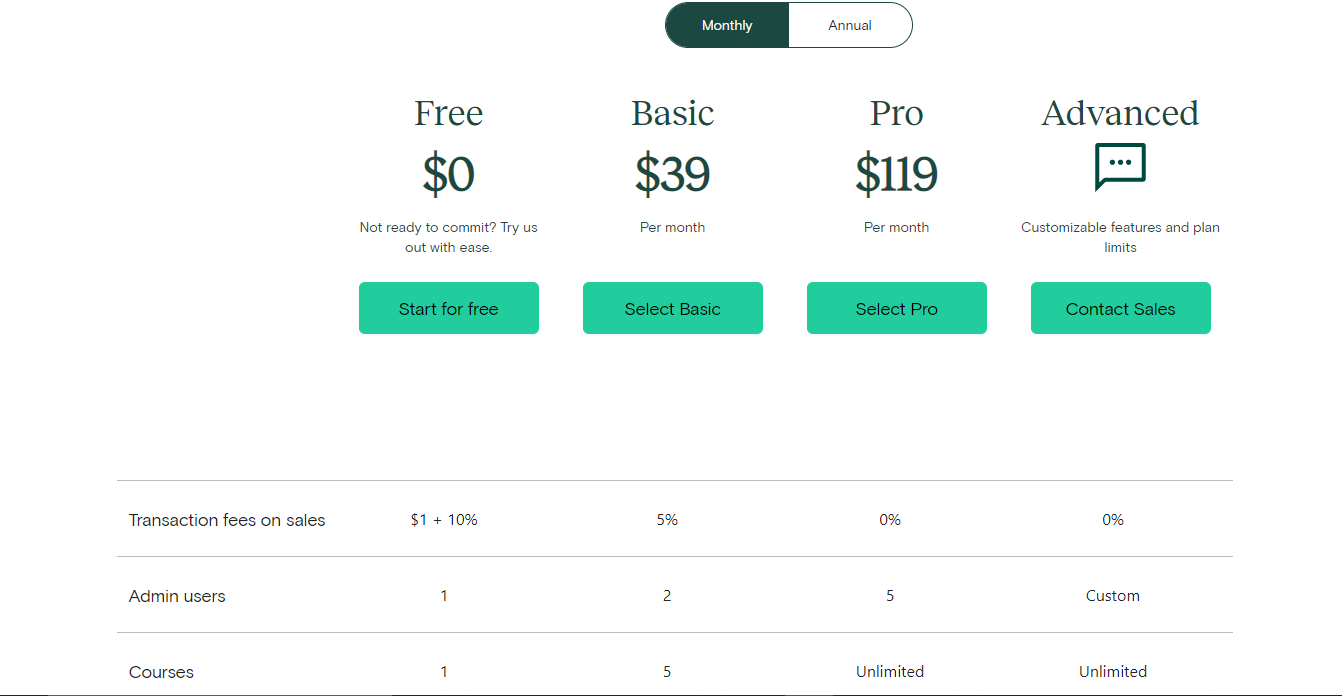Click the Customizable features and plan limits text

point(1120,237)
